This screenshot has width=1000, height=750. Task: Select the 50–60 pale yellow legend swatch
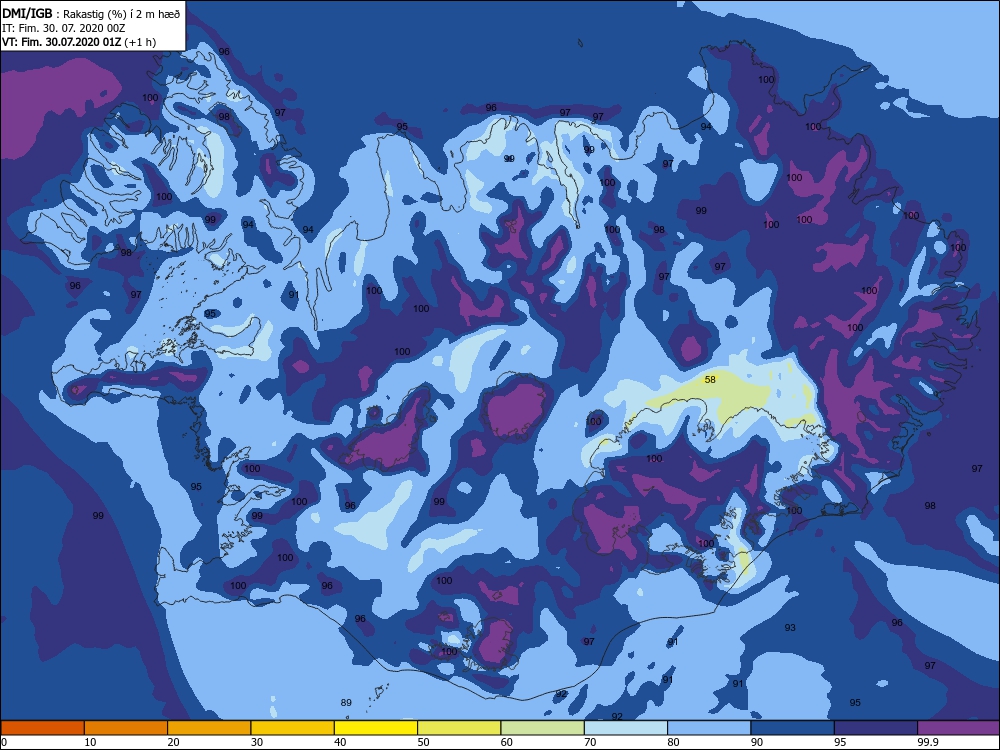pyautogui.click(x=459, y=728)
